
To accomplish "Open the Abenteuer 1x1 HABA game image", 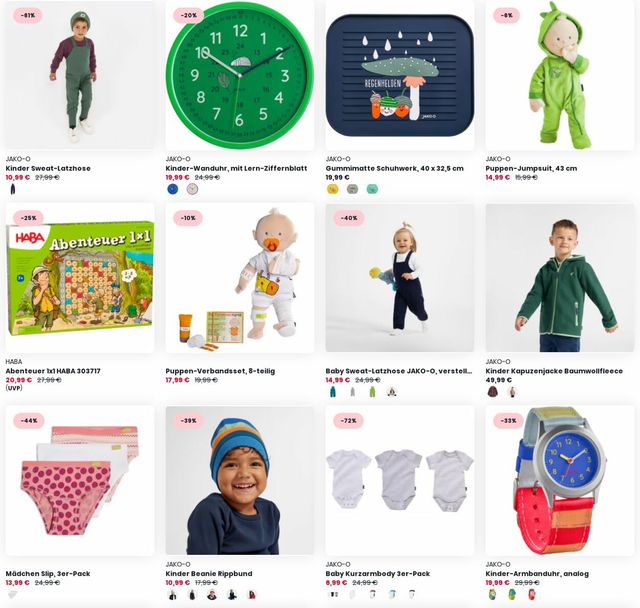I will point(80,278).
